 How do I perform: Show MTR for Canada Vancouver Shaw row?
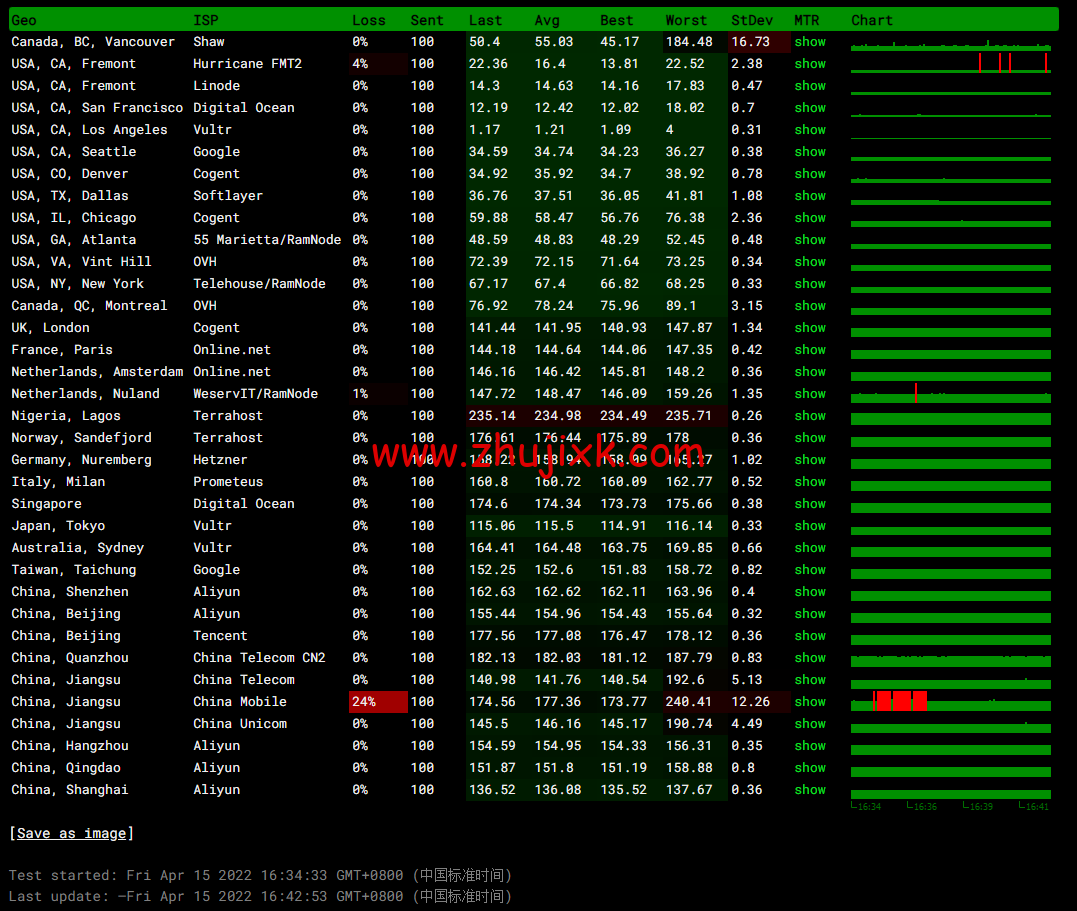[810, 42]
